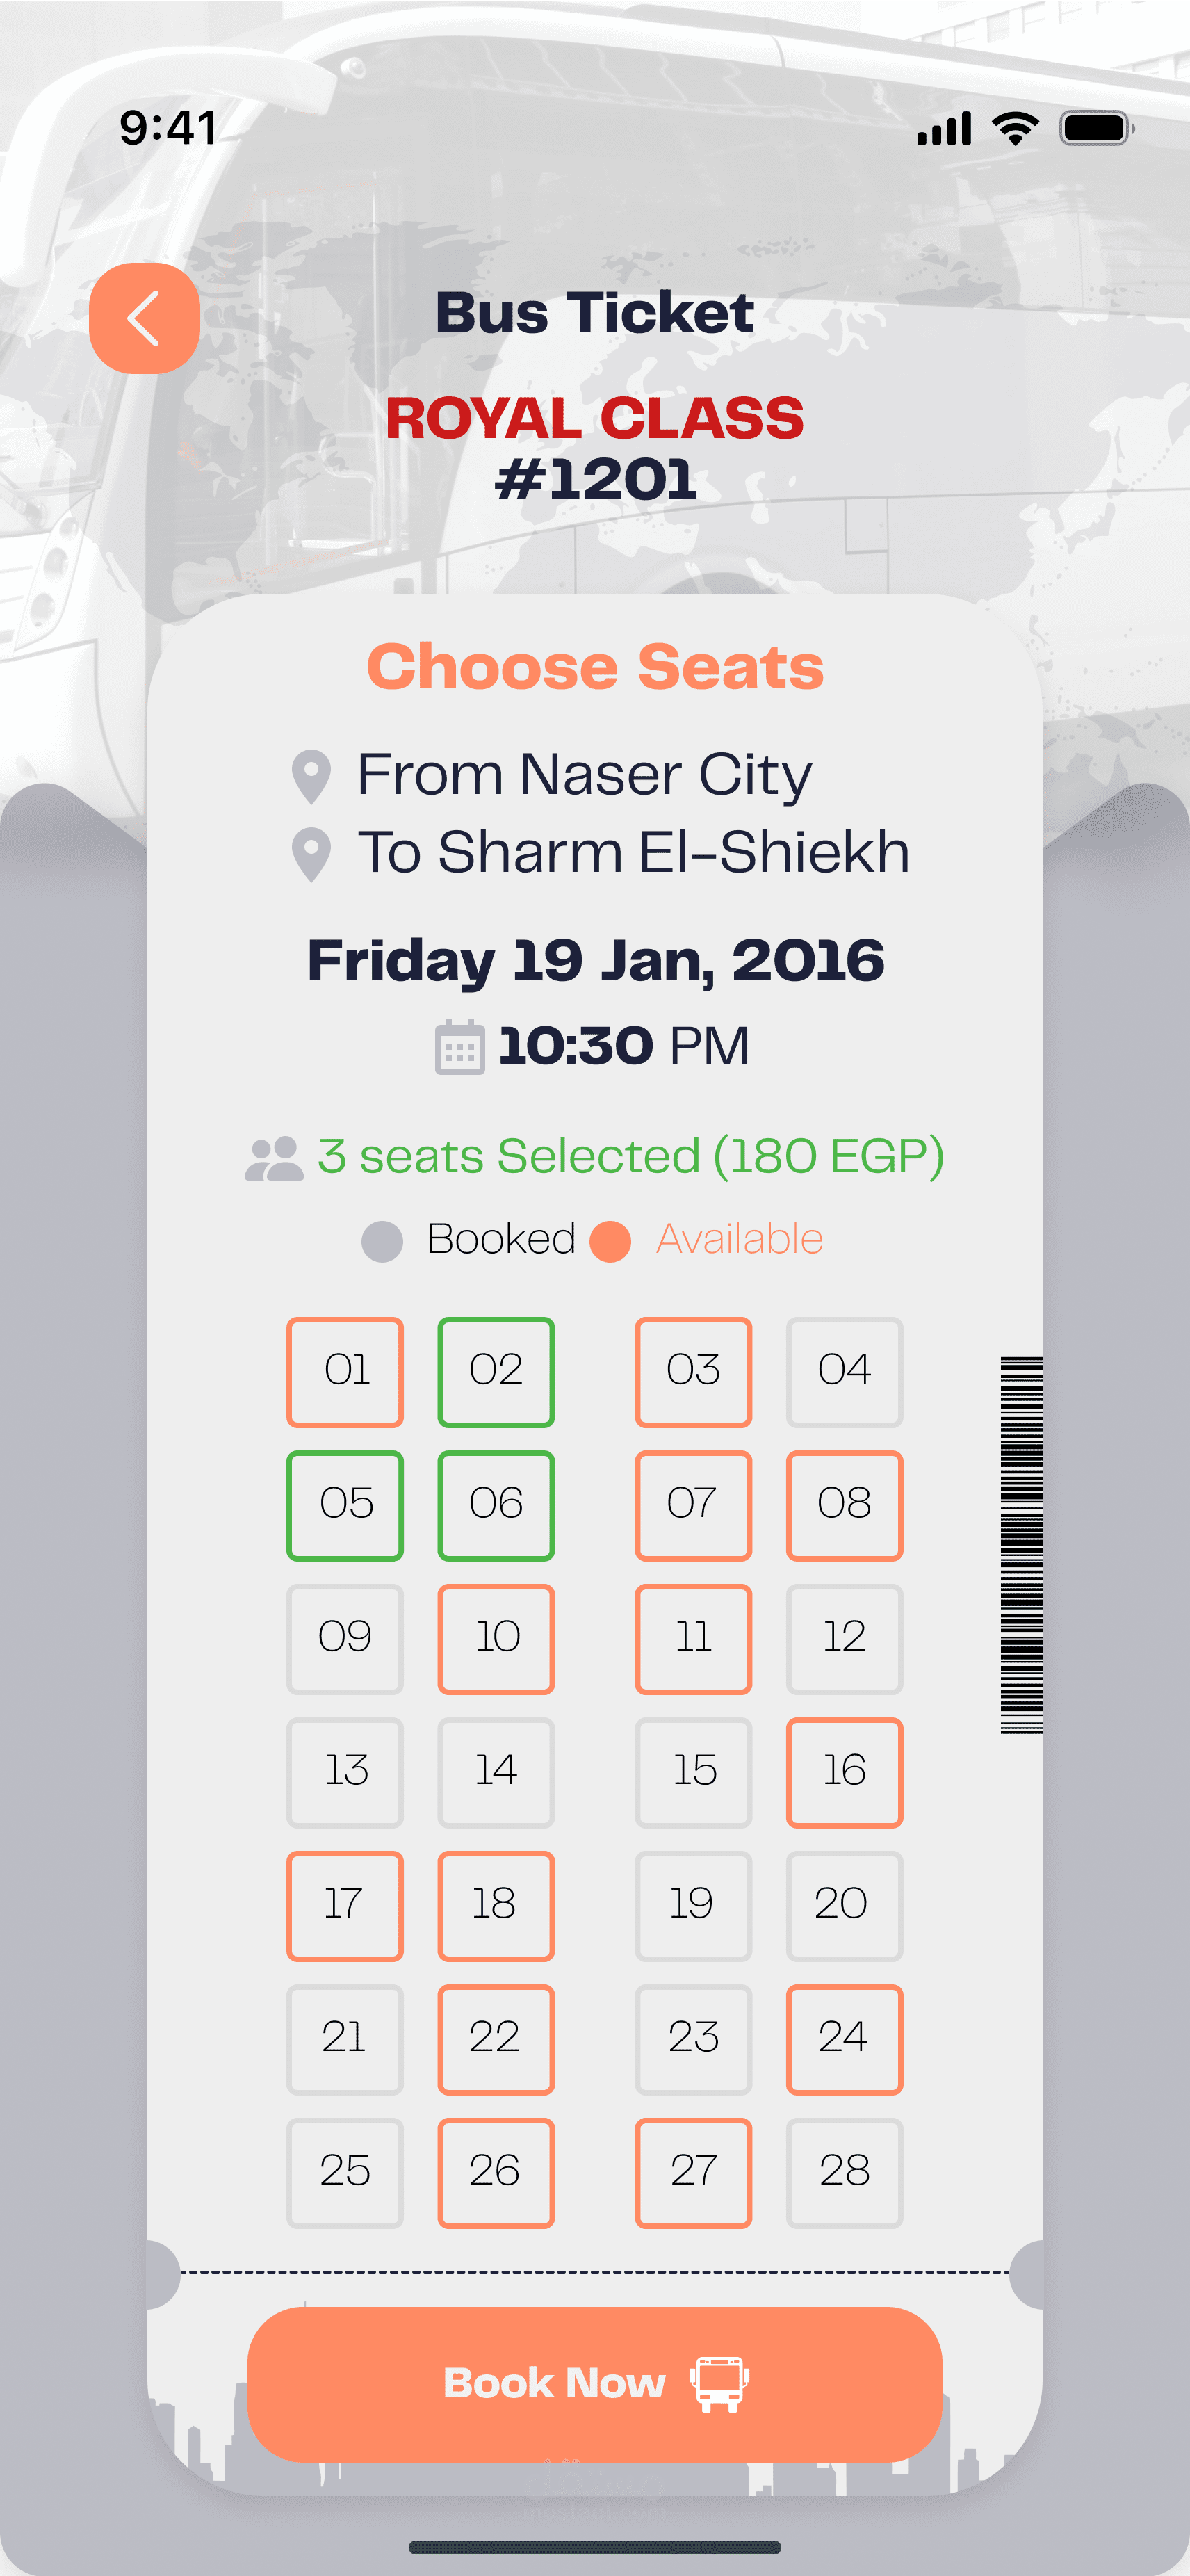This screenshot has width=1190, height=2576.
Task: Choose available seat 22
Action: (x=496, y=2039)
